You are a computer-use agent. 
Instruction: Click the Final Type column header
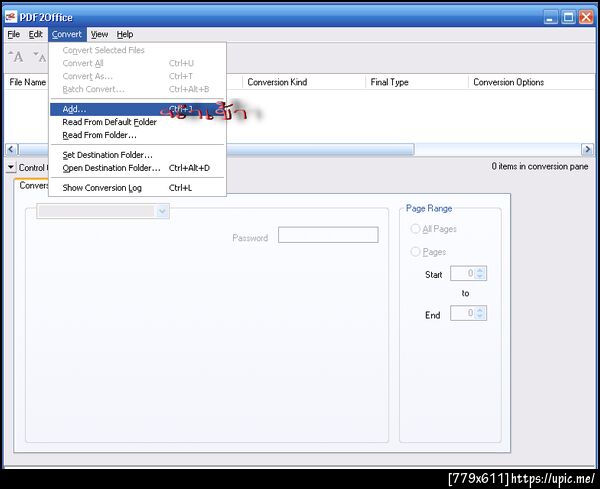[417, 82]
